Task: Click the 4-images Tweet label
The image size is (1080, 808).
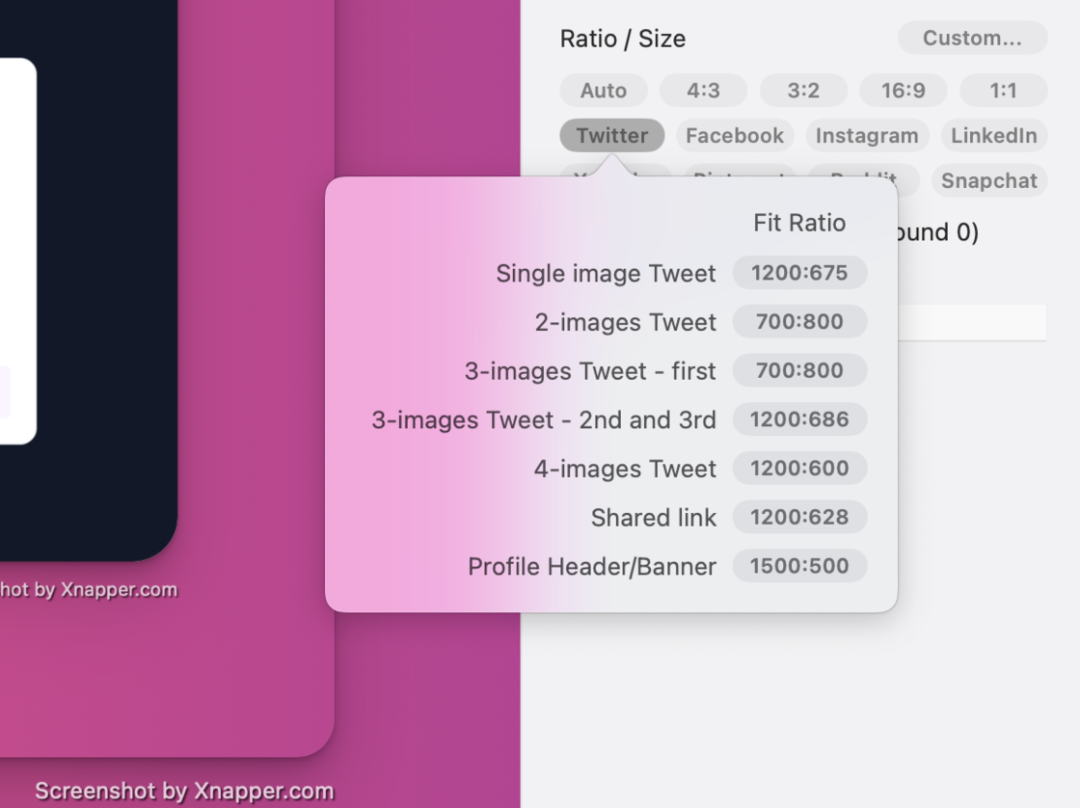Action: pos(625,469)
